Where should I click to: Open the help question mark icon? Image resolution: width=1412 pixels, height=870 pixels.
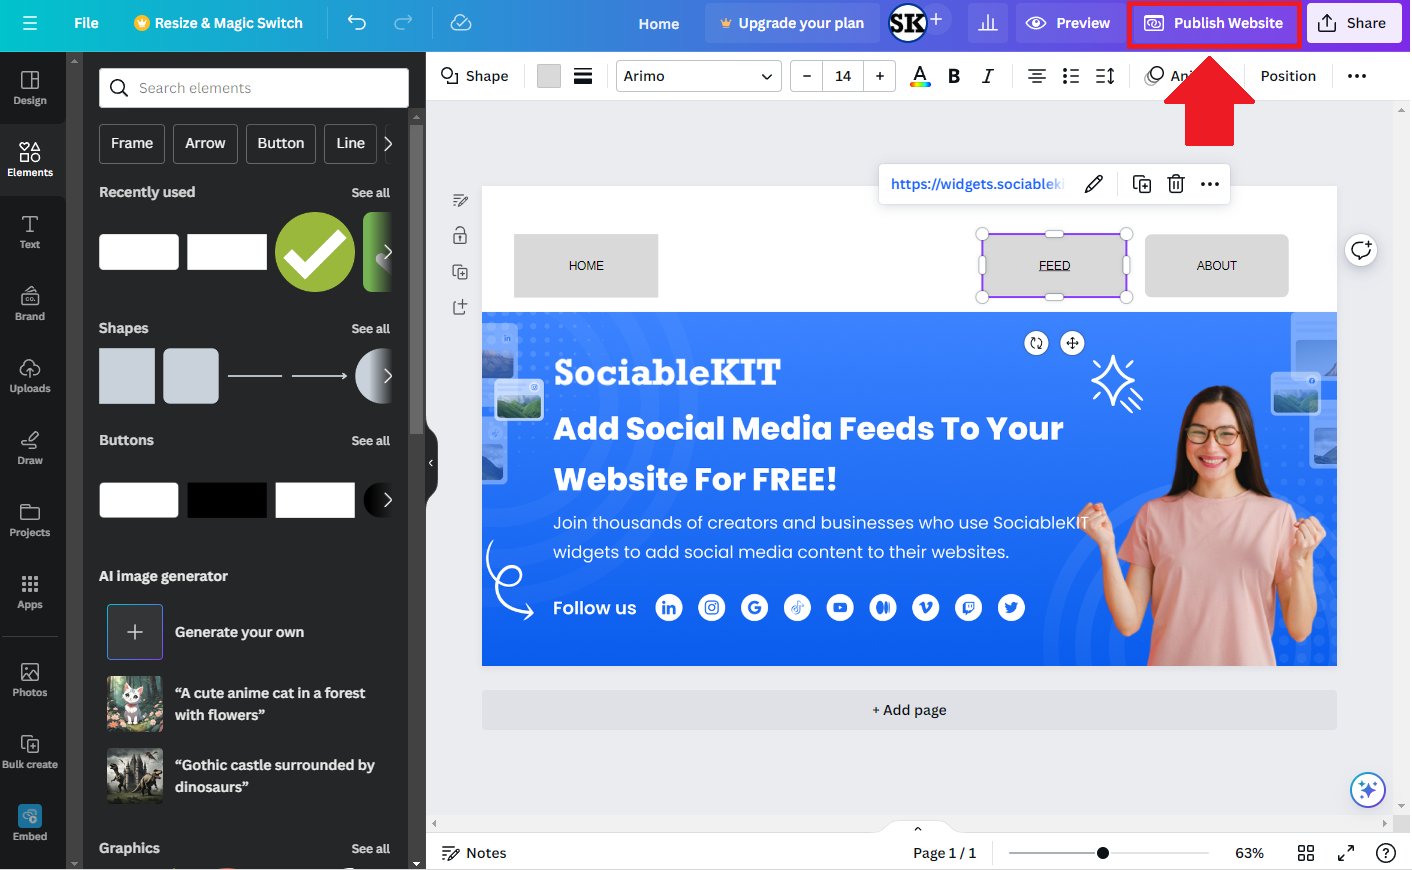[x=1386, y=853]
